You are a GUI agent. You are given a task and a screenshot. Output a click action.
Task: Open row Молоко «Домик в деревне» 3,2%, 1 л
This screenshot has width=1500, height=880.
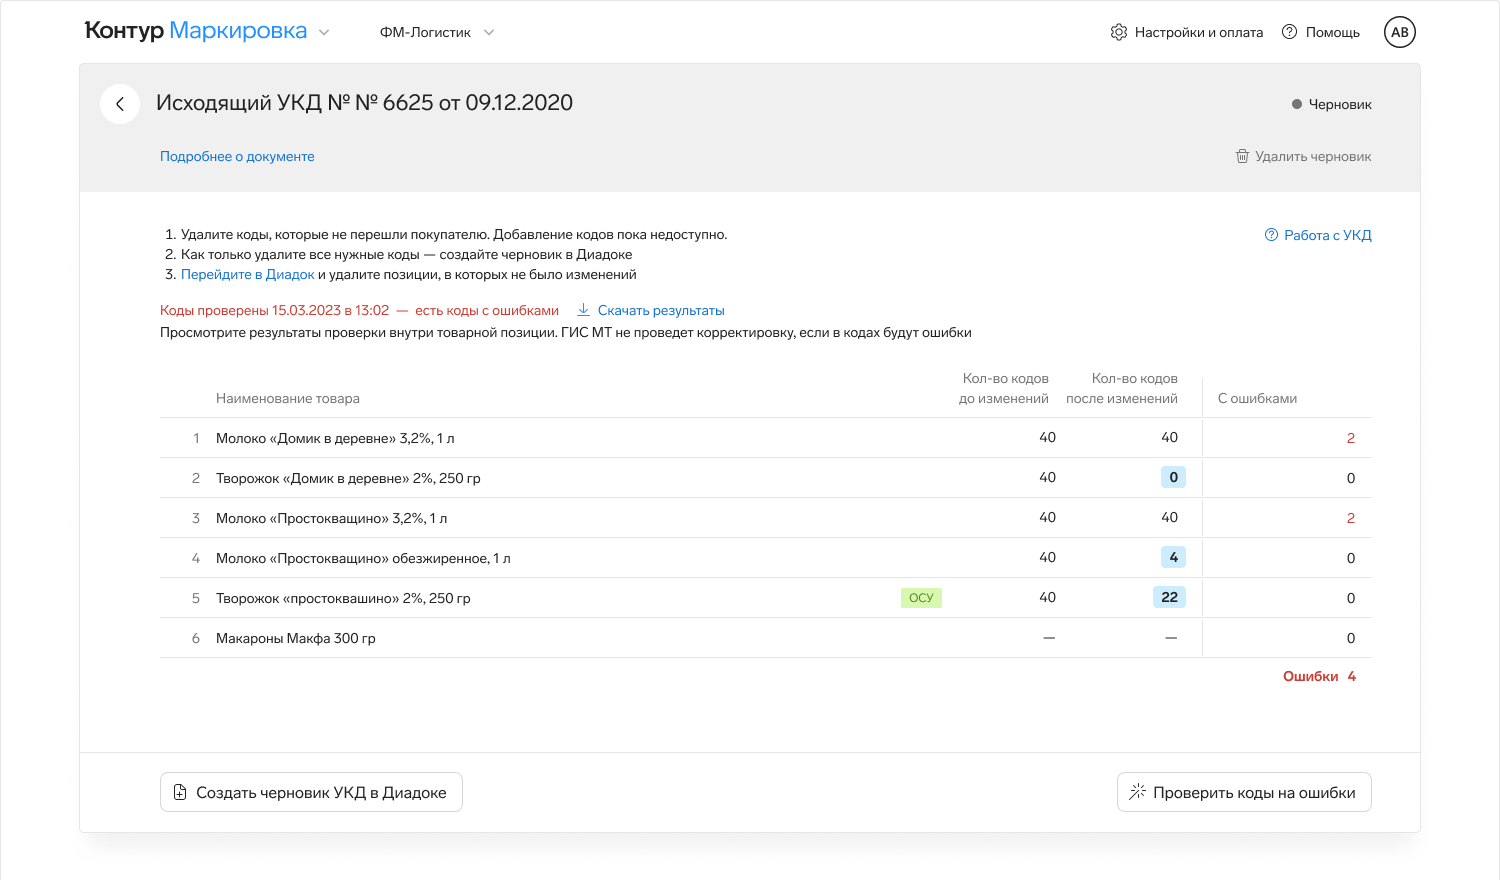pos(766,438)
